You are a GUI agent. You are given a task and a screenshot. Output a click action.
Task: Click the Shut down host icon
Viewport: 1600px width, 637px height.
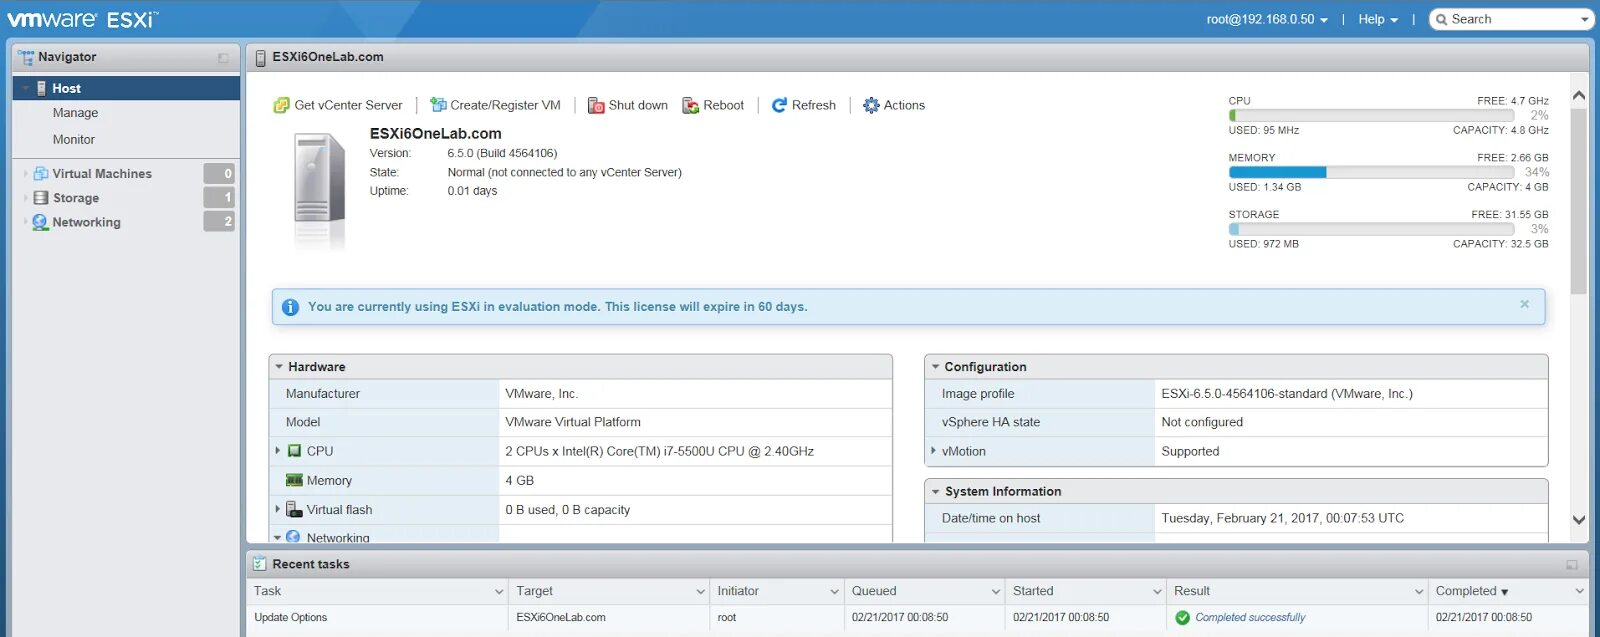point(596,105)
